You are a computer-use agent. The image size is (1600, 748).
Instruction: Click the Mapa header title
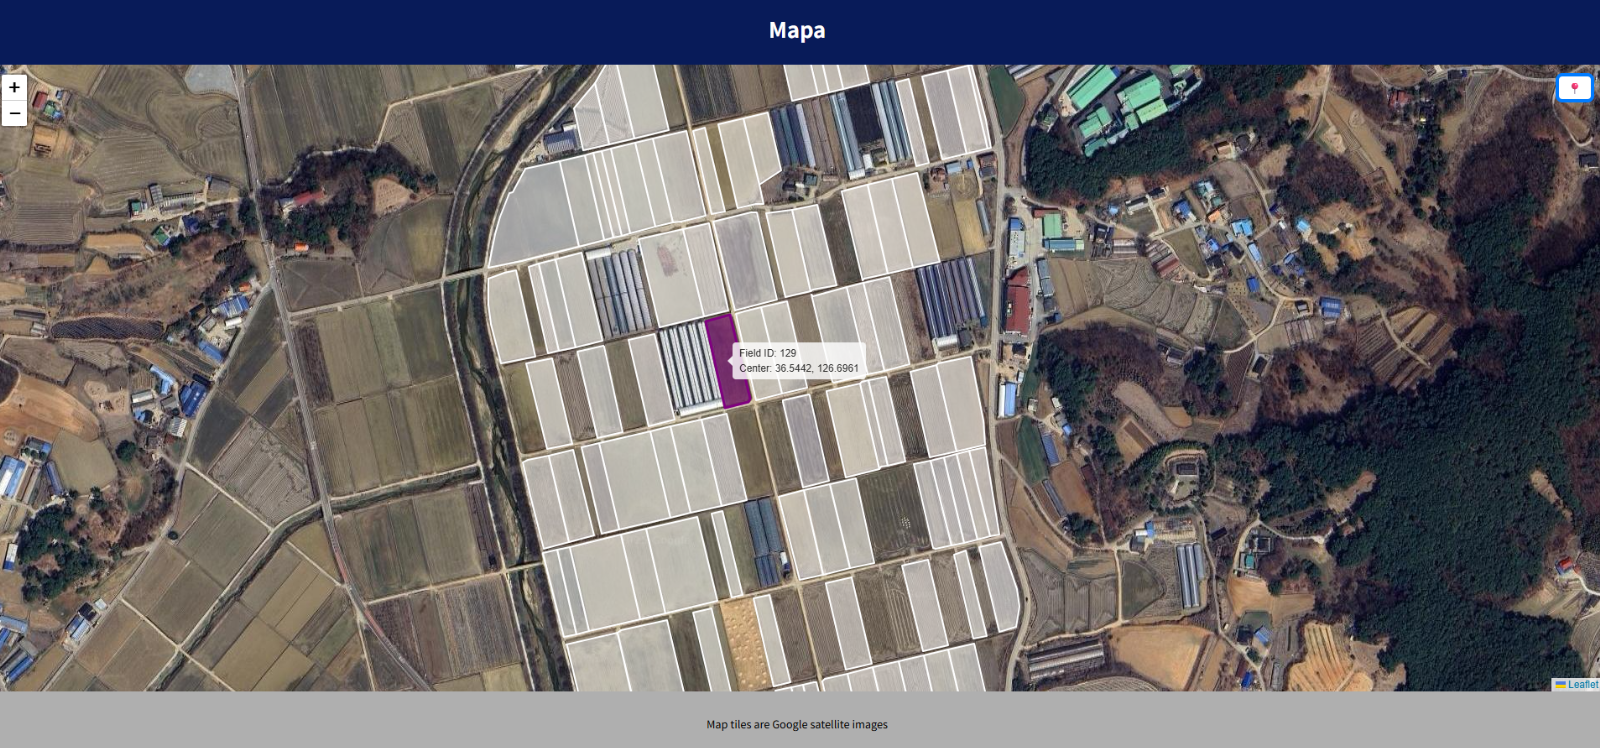[797, 31]
